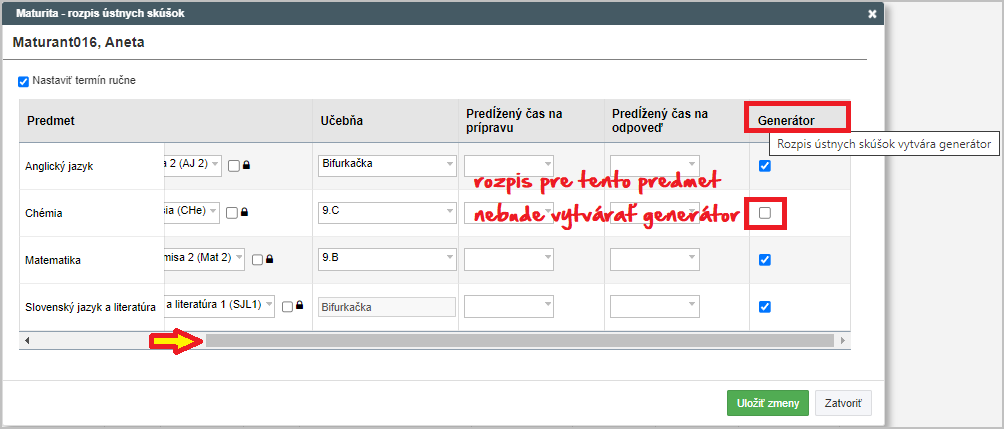
Task: Open preparation time dropdown for Slovenský jazyk
Action: [x=509, y=307]
